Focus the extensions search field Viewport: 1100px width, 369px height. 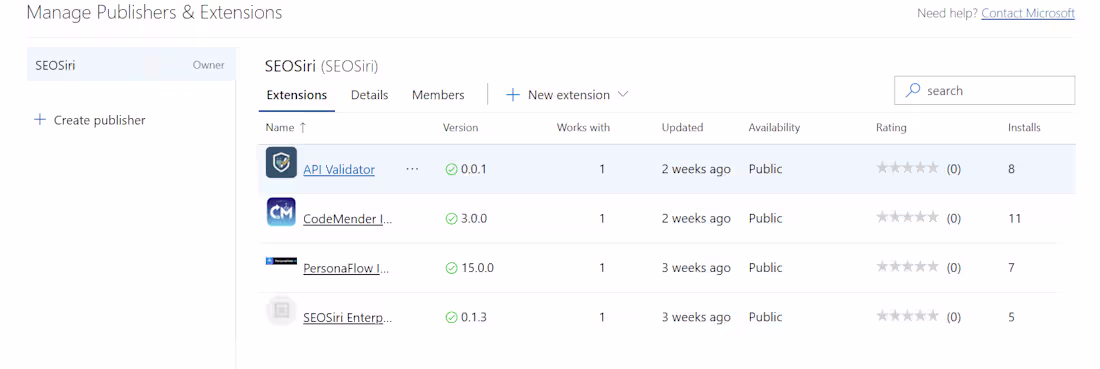tap(984, 90)
